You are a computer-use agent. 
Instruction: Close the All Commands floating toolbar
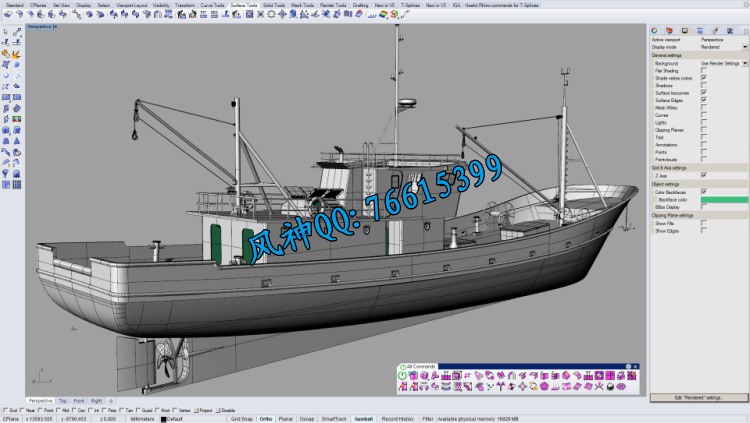(635, 367)
